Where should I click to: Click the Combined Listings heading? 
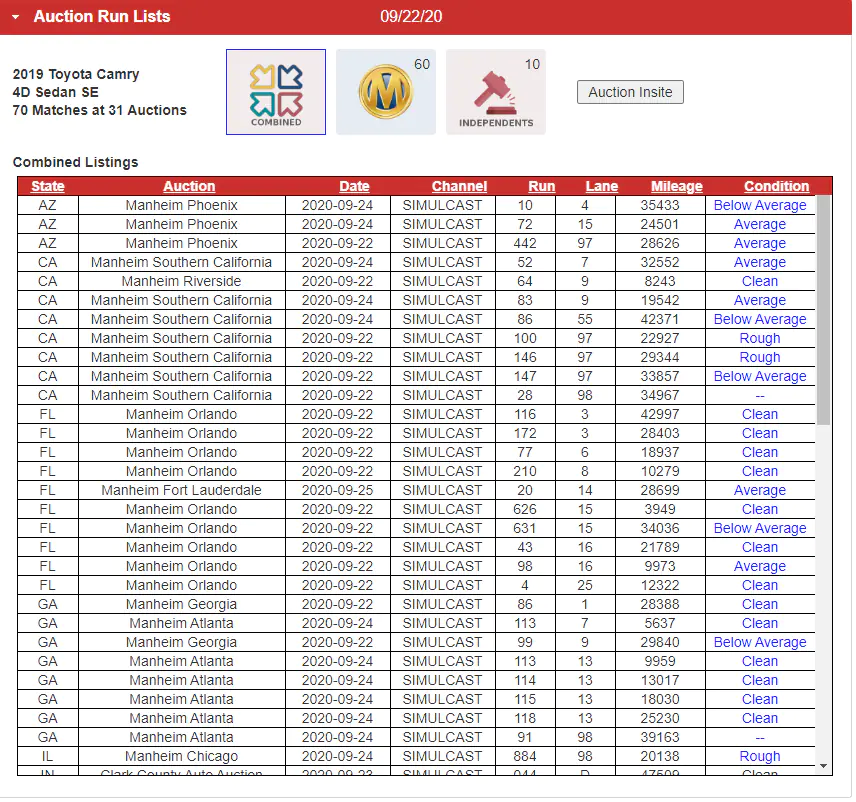76,163
